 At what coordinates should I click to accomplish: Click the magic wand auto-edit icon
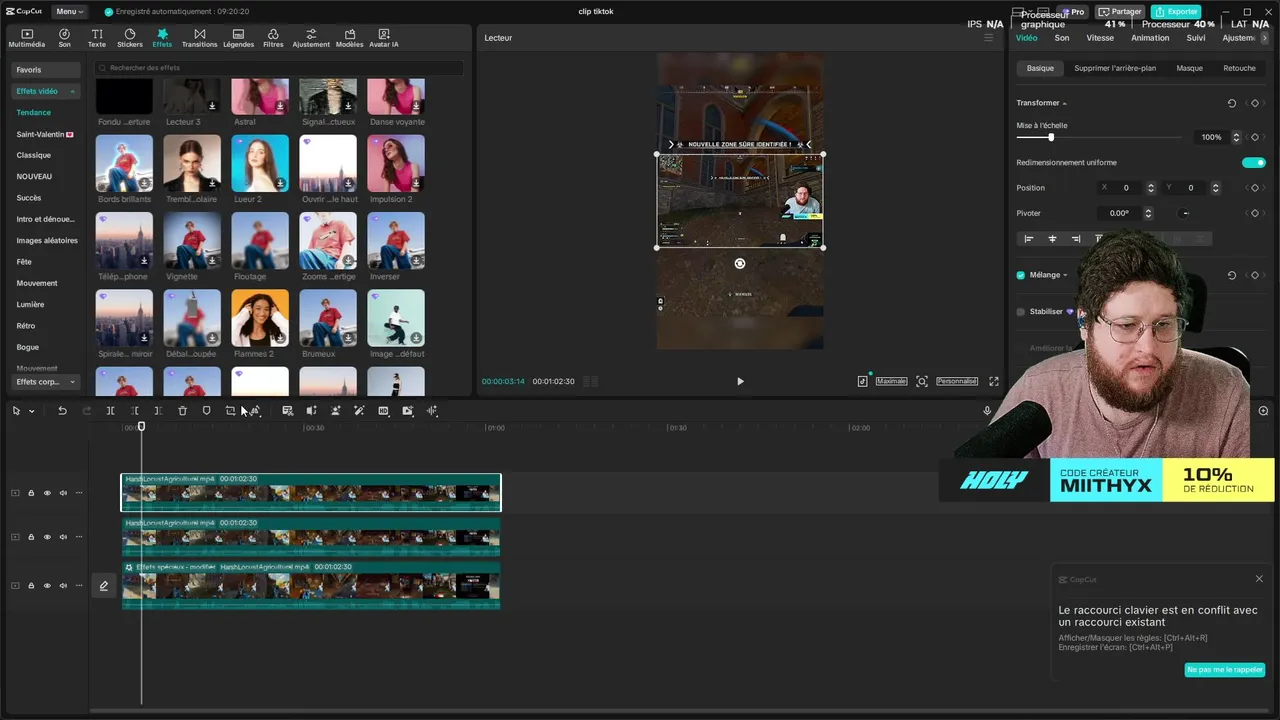(359, 411)
